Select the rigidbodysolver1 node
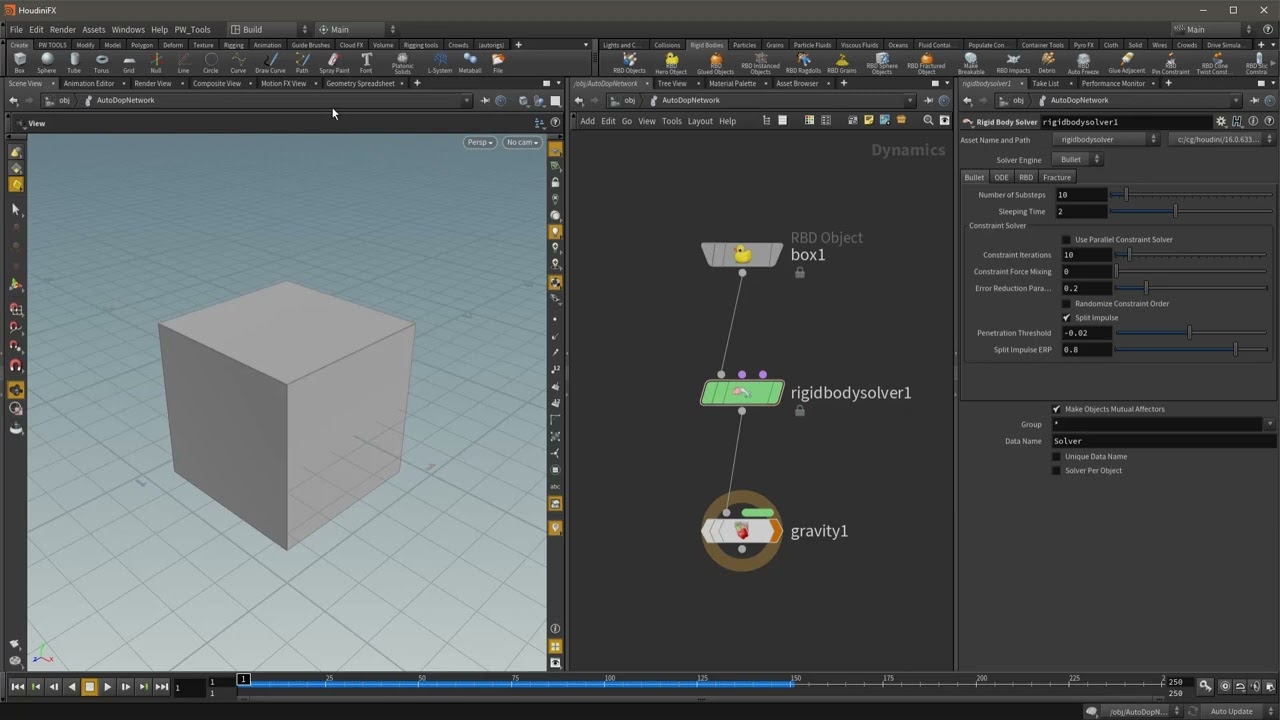Image resolution: width=1280 pixels, height=720 pixels. tap(742, 393)
